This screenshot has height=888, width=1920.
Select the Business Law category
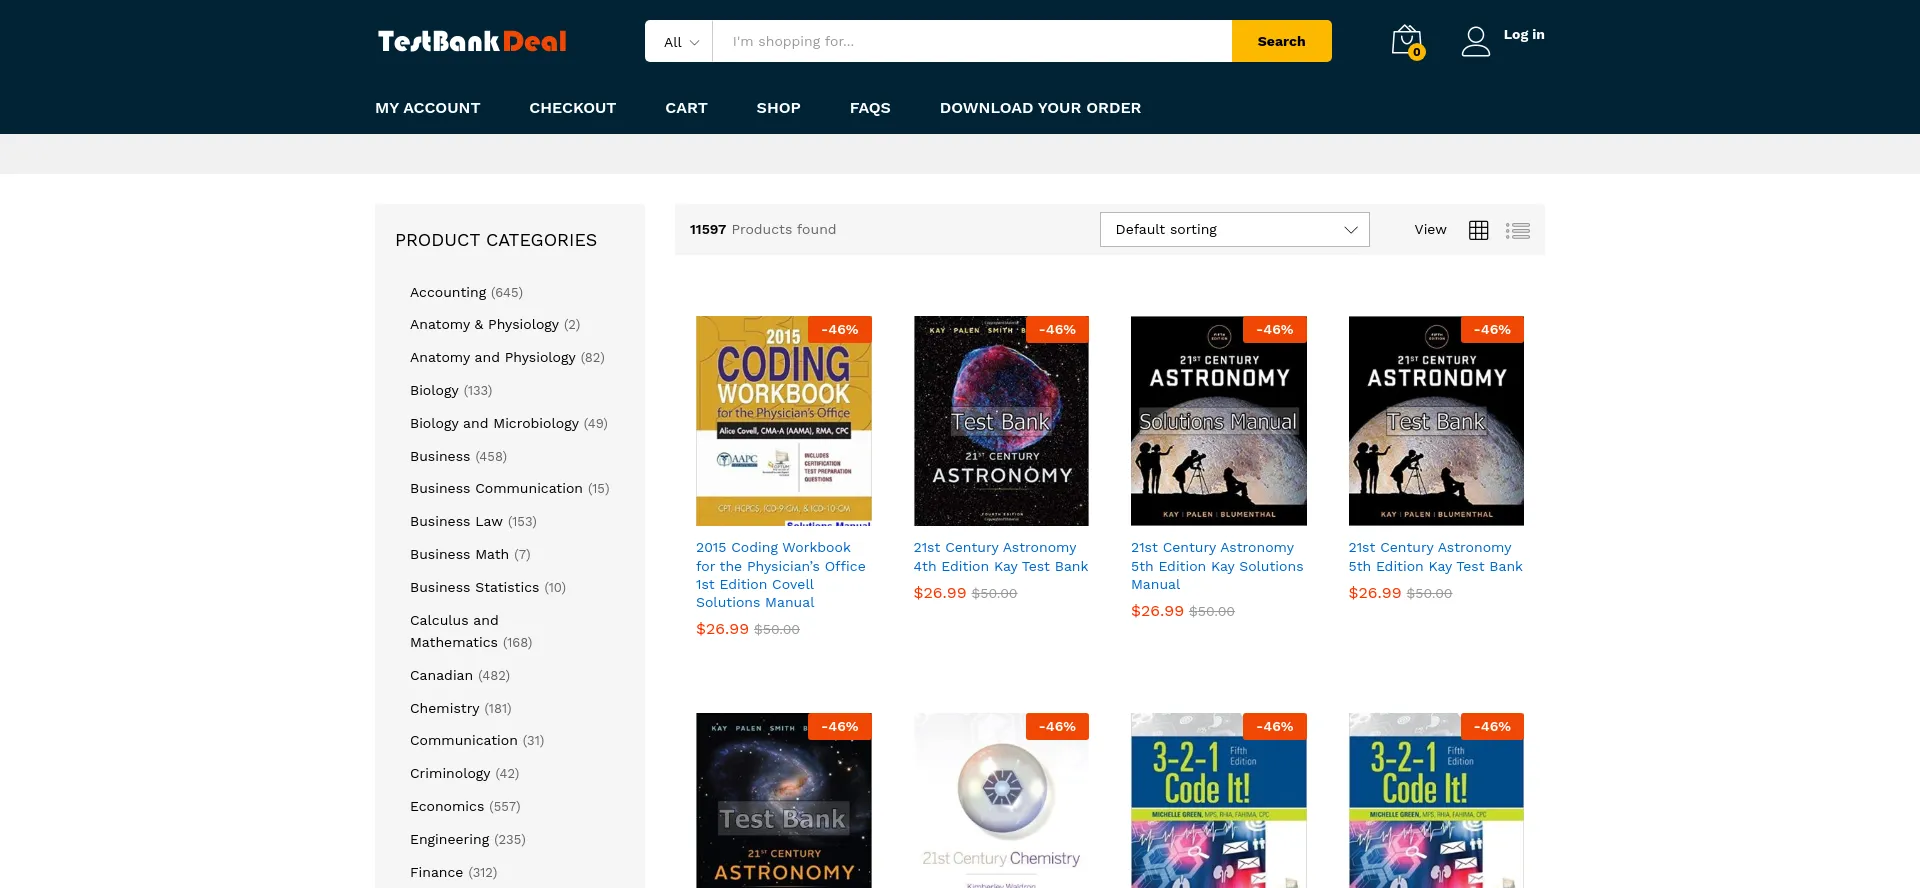coord(456,522)
